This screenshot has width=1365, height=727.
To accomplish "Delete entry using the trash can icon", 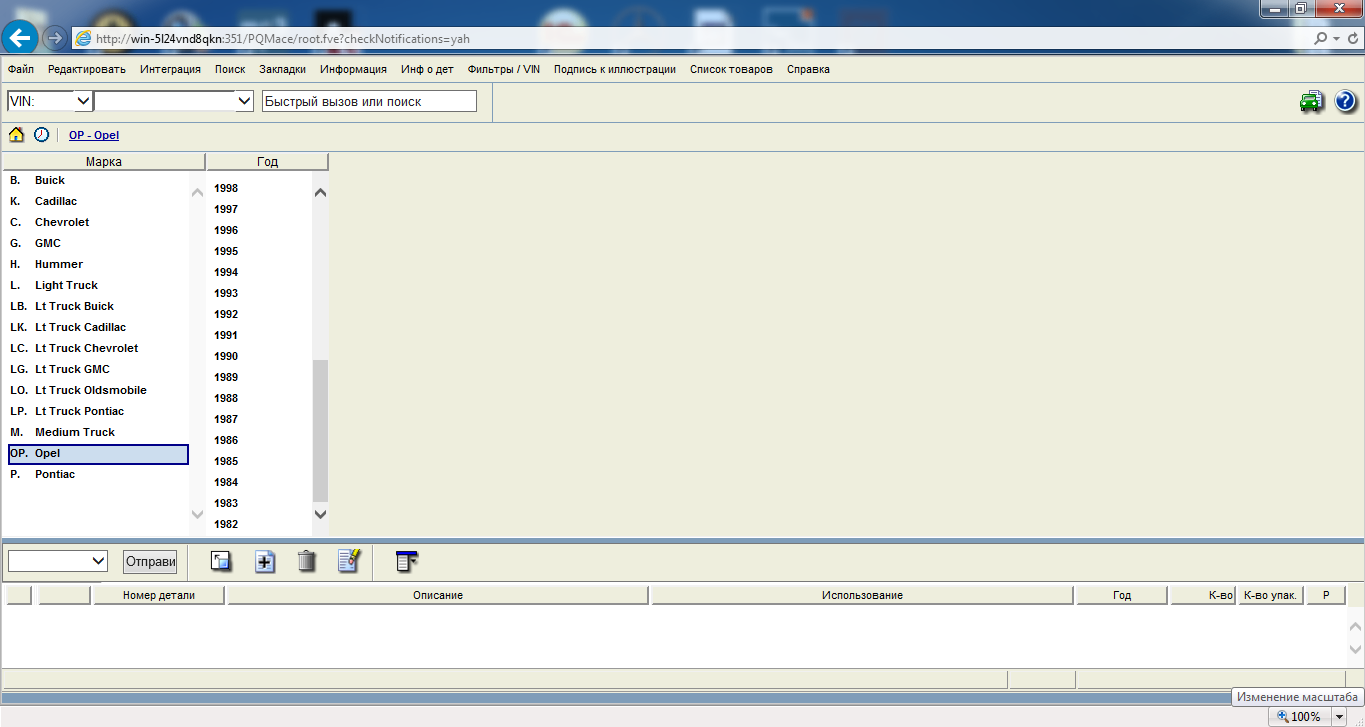I will (x=307, y=561).
